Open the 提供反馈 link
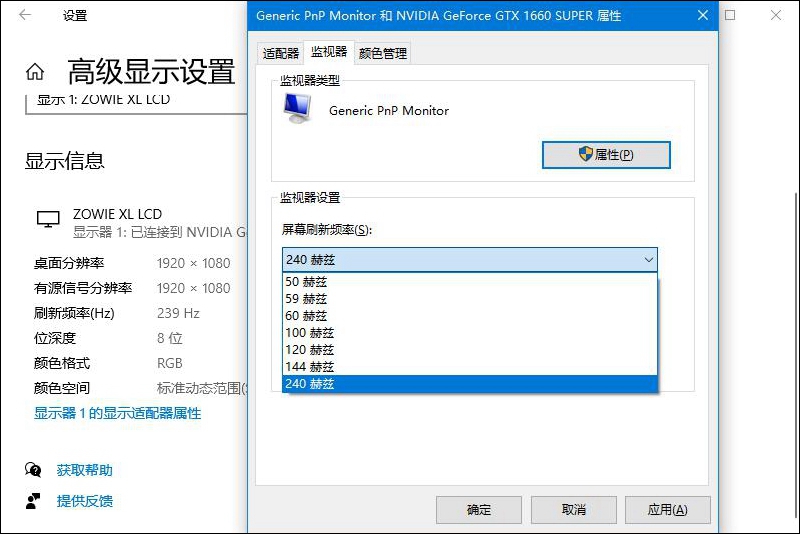 (x=85, y=501)
